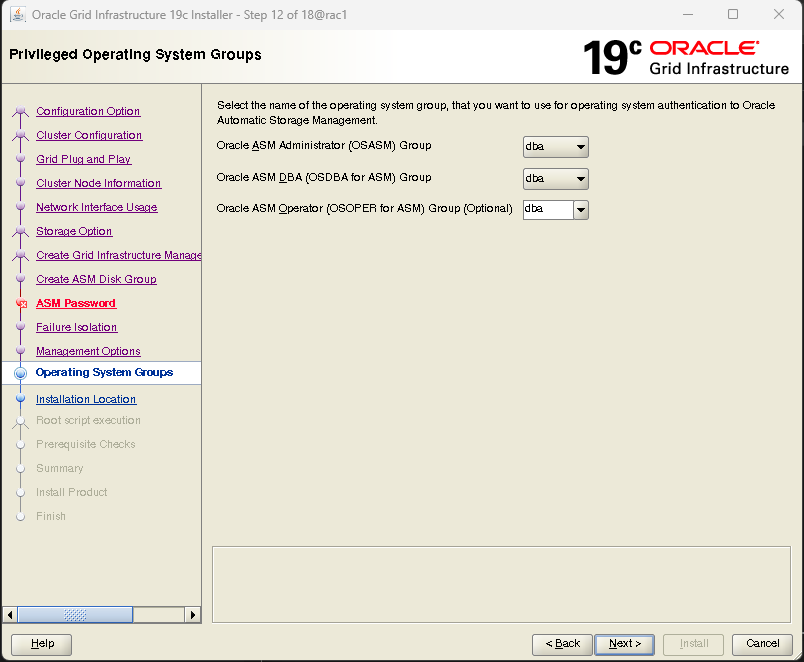Click the sidebar horizontal scrollbar thumb

[x=75, y=614]
